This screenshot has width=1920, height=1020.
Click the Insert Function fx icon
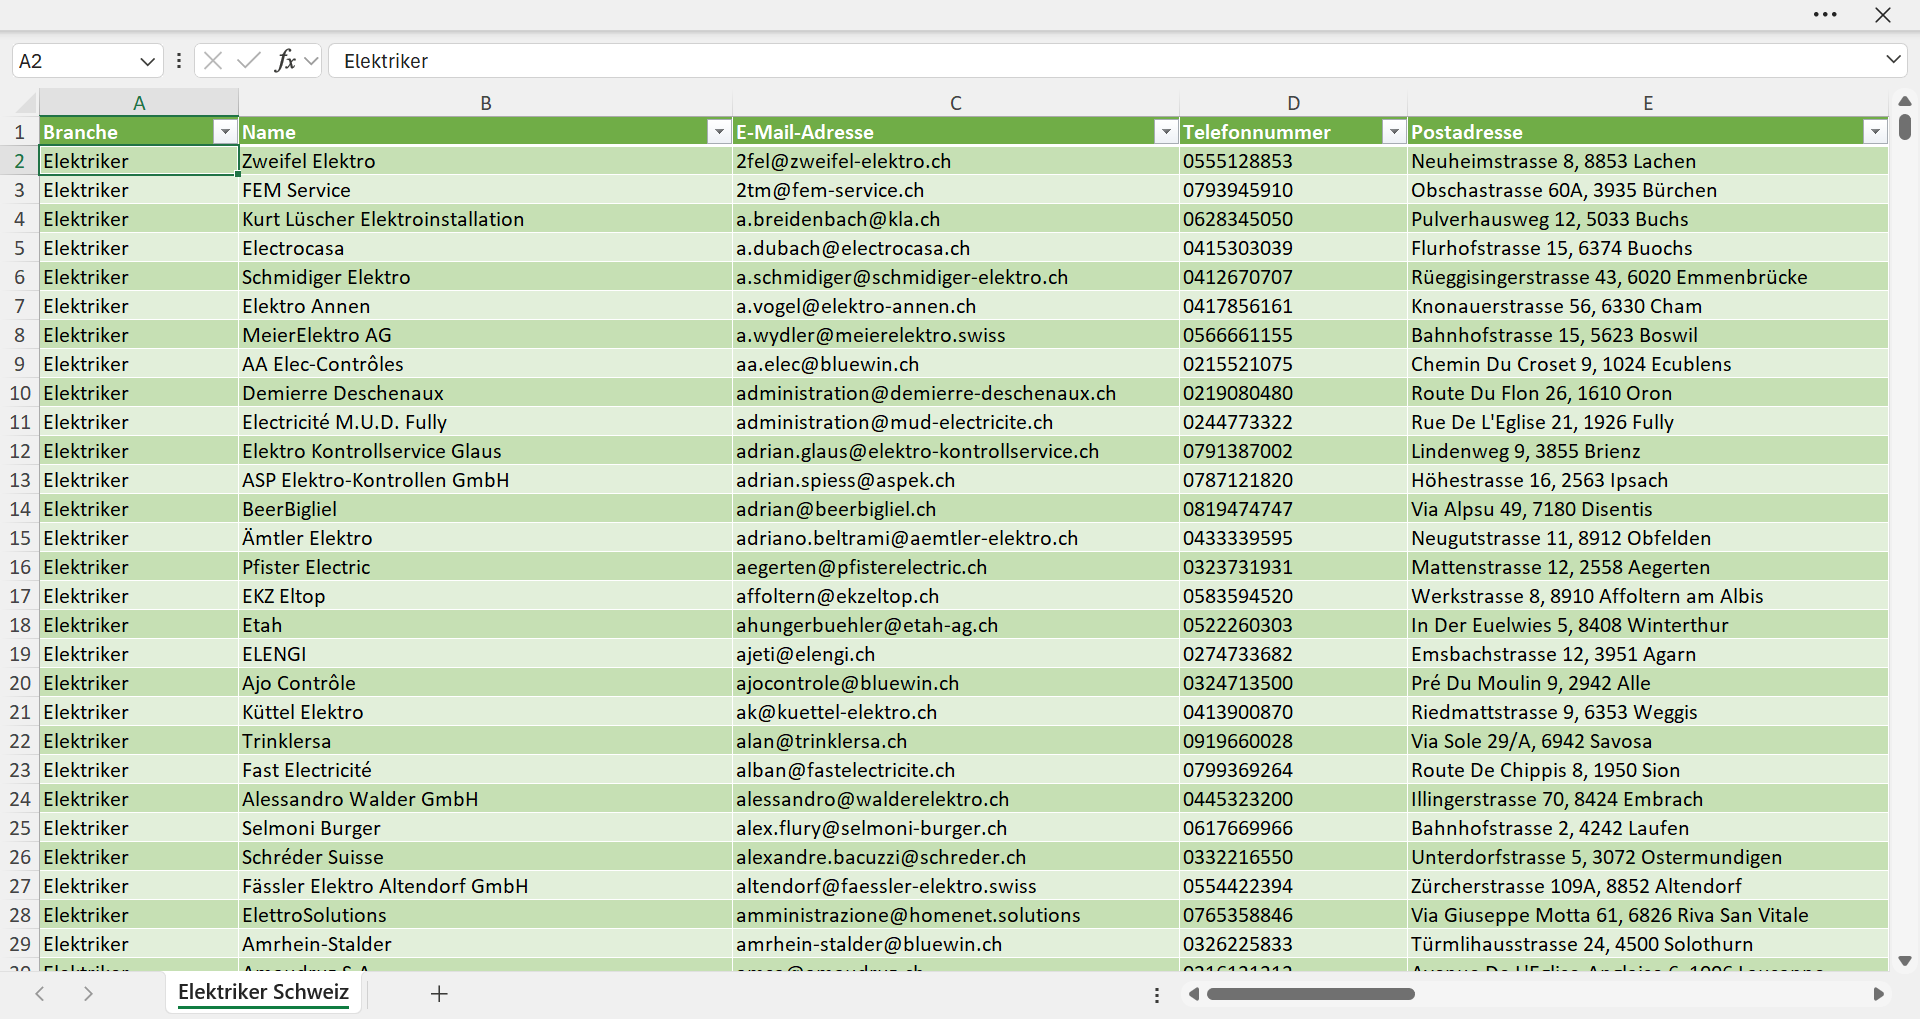coord(285,61)
